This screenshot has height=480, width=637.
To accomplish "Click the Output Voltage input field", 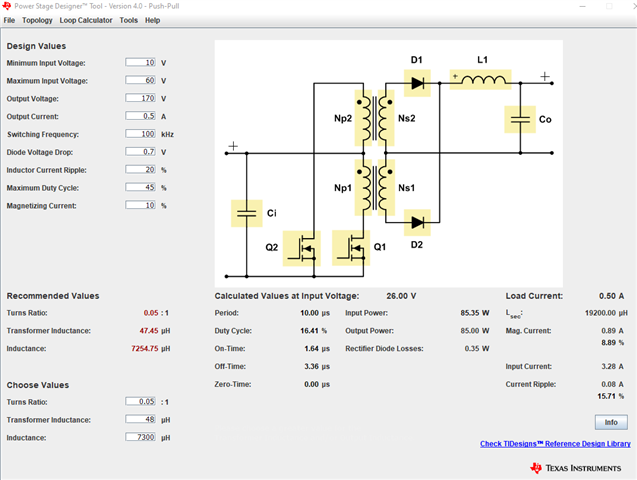I will [x=141, y=98].
